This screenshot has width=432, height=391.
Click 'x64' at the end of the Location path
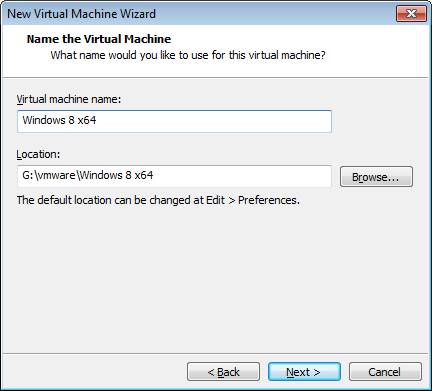[144, 175]
